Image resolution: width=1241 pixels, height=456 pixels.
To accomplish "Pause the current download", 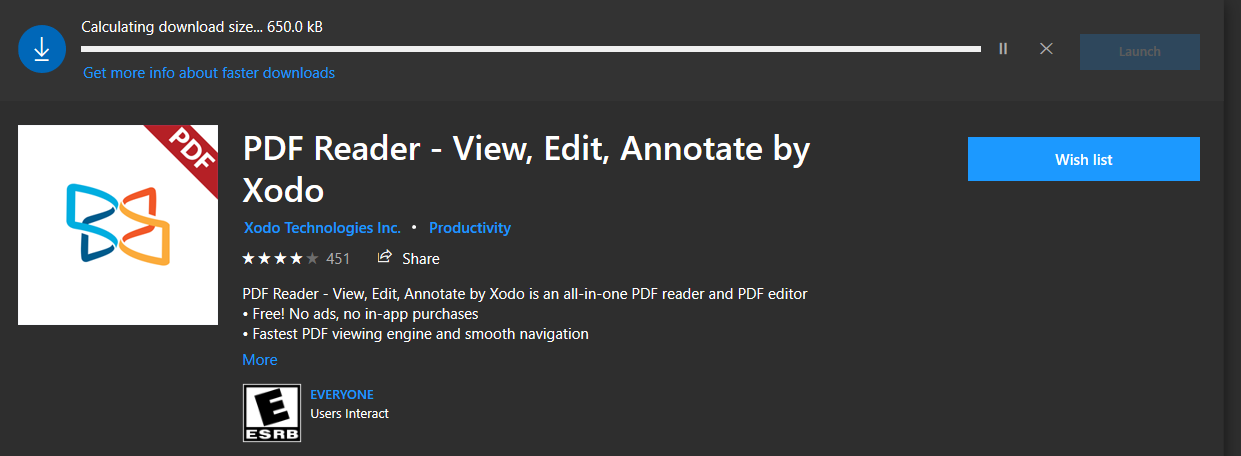I will tap(1003, 48).
